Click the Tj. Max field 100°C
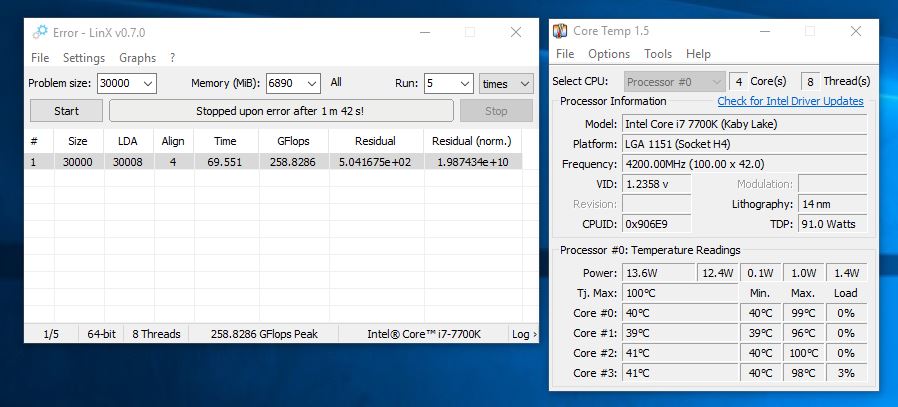Screen dimensions: 898x407 click(x=680, y=293)
